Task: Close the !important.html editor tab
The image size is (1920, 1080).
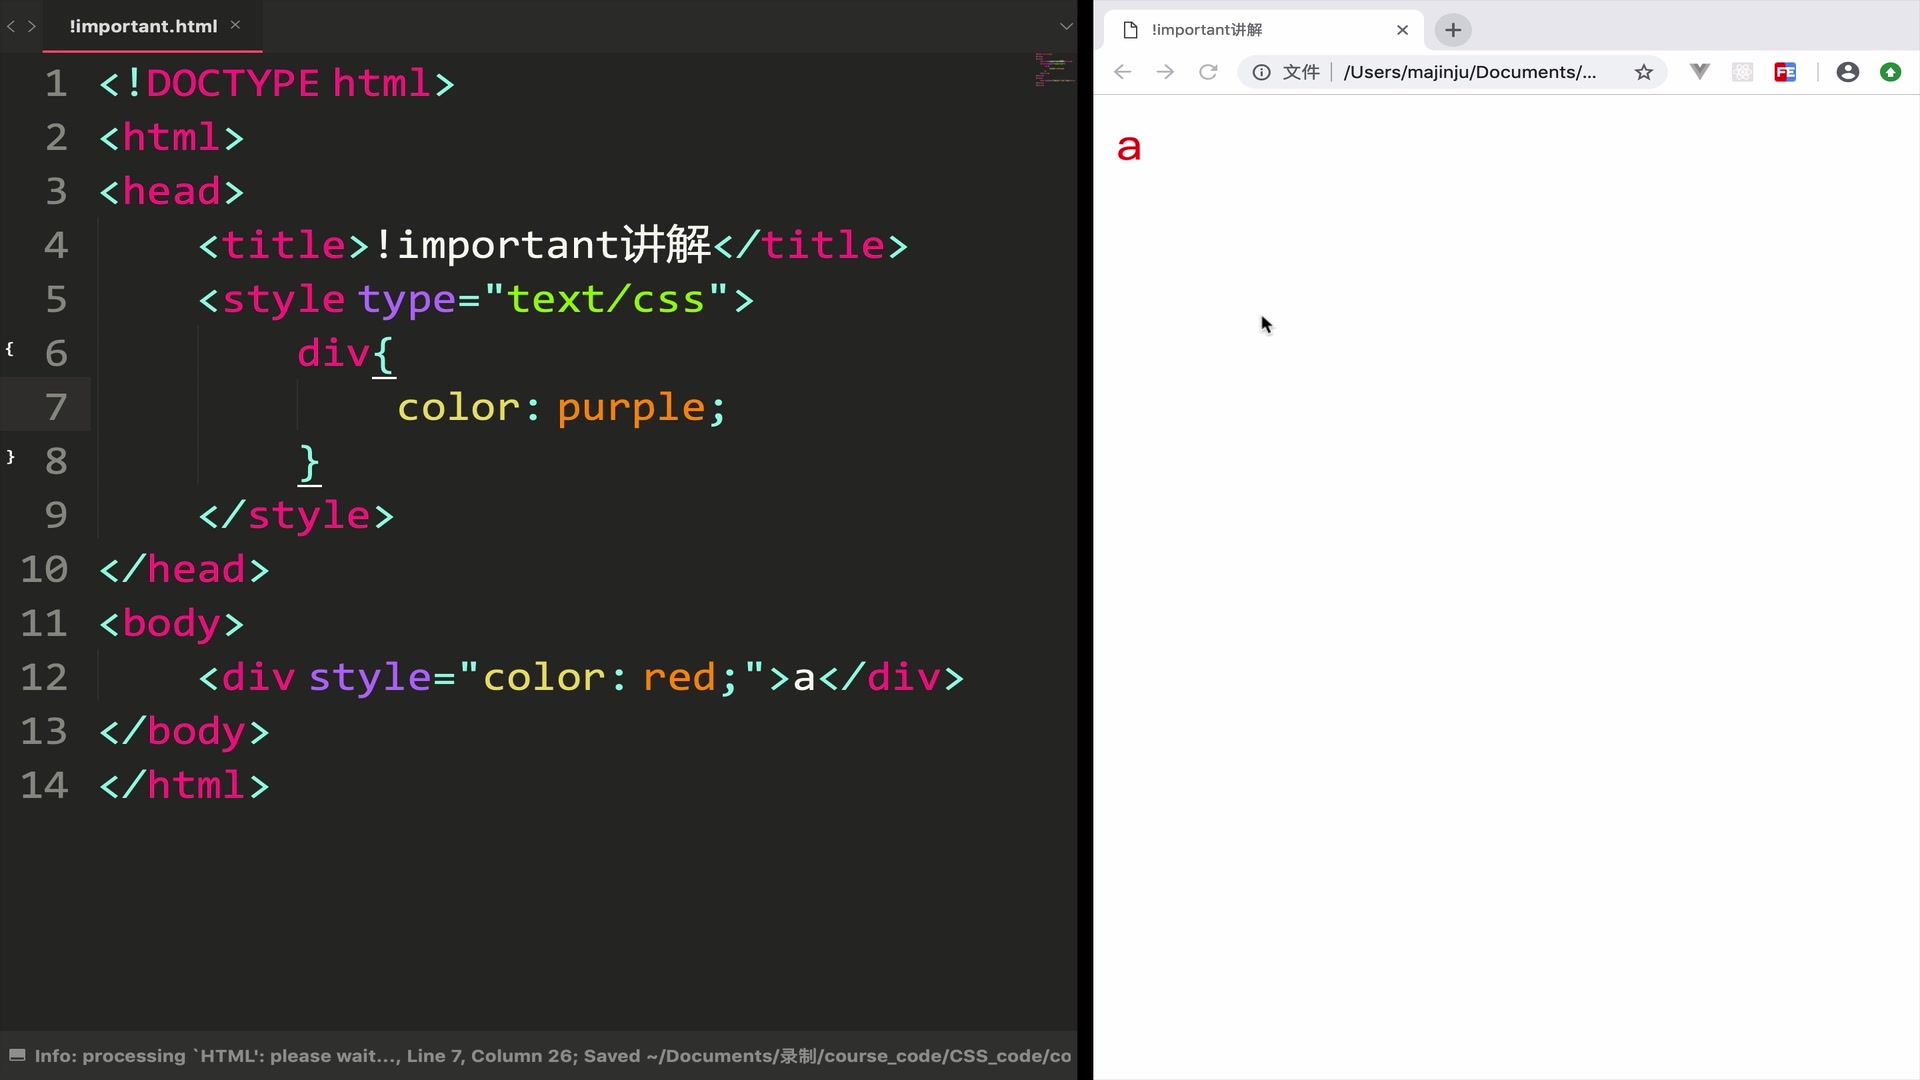Action: click(x=235, y=25)
